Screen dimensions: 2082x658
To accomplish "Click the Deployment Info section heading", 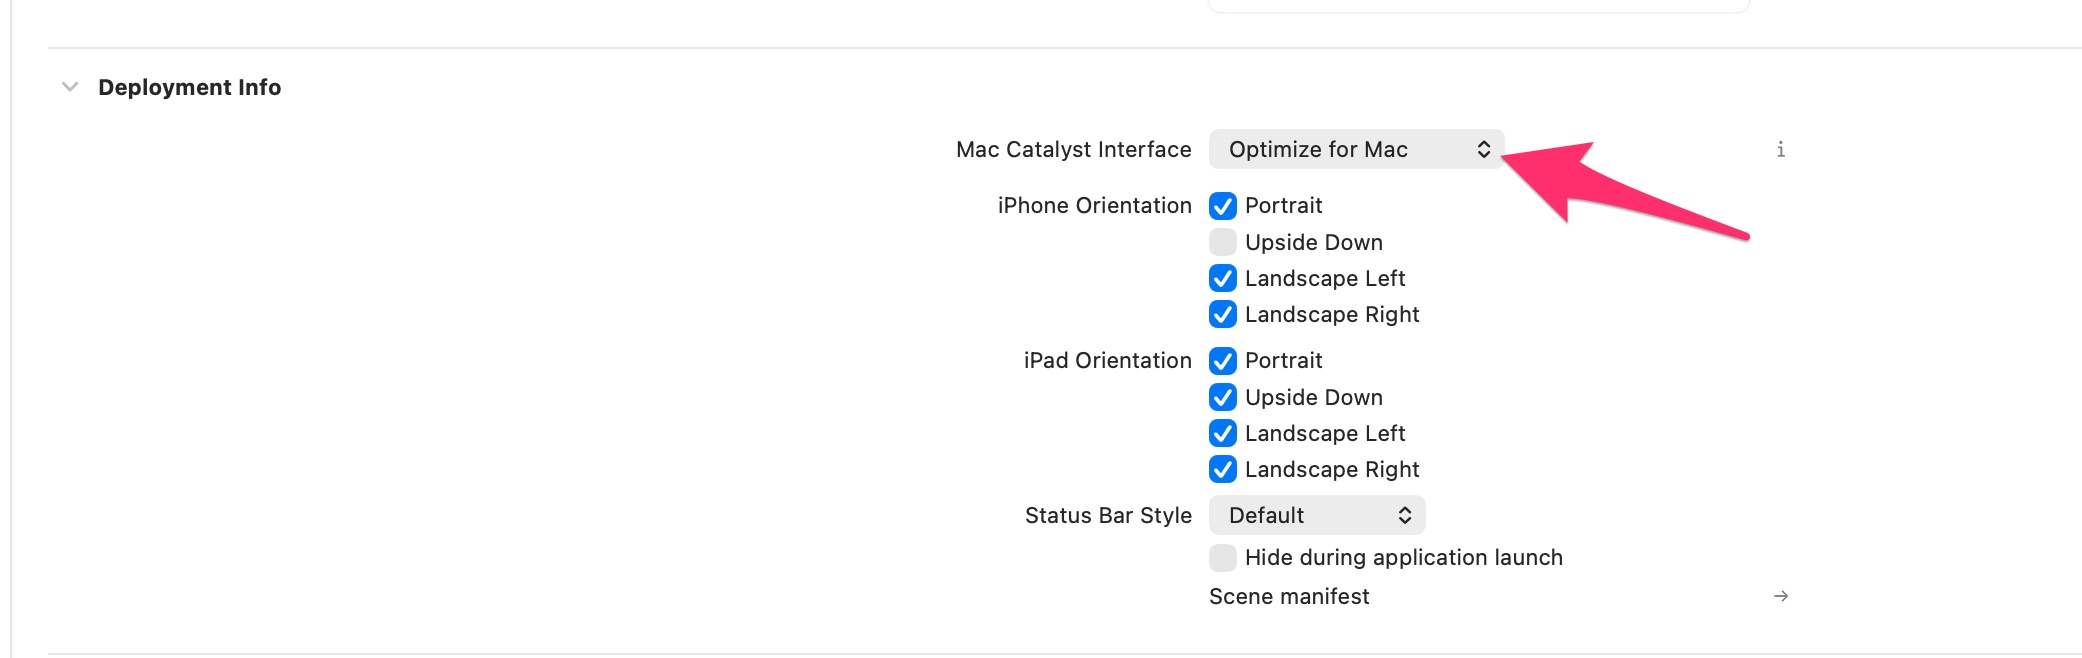I will click(x=189, y=87).
